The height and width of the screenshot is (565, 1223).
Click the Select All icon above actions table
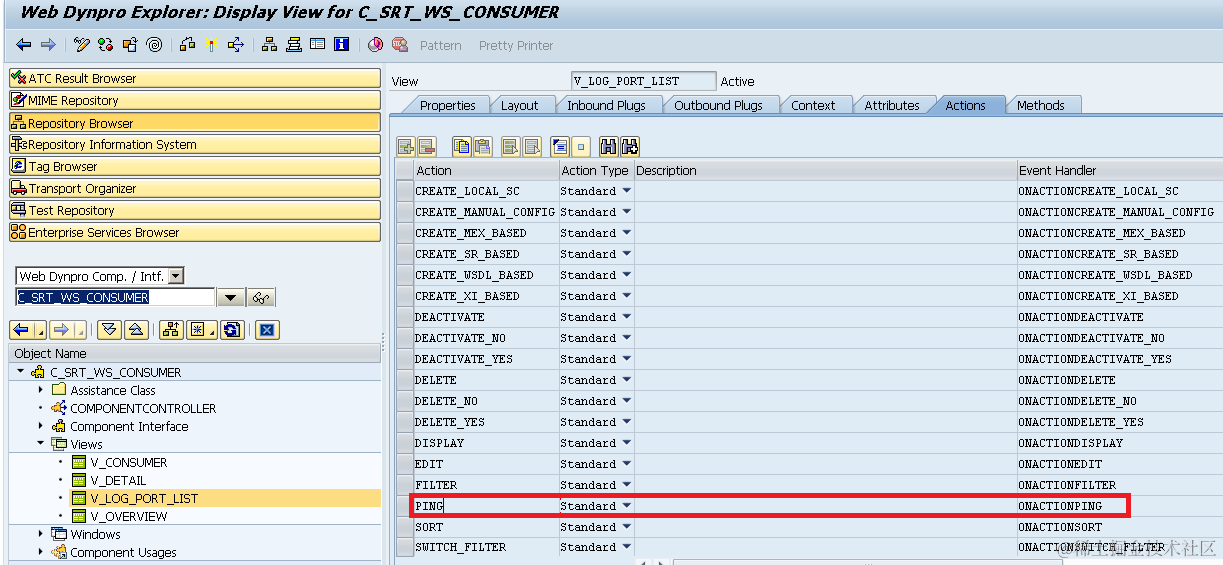[x=510, y=147]
